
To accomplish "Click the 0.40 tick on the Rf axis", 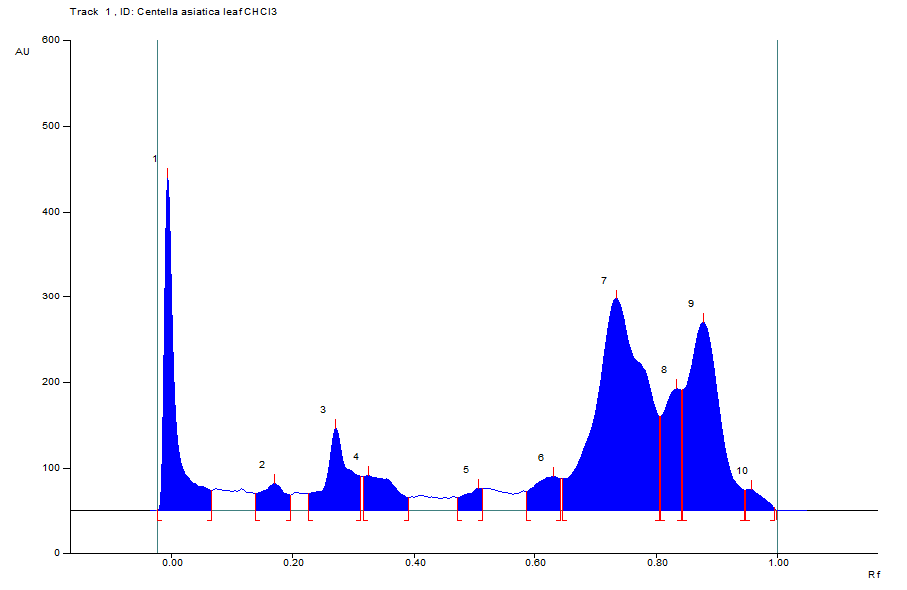I will click(x=415, y=563).
